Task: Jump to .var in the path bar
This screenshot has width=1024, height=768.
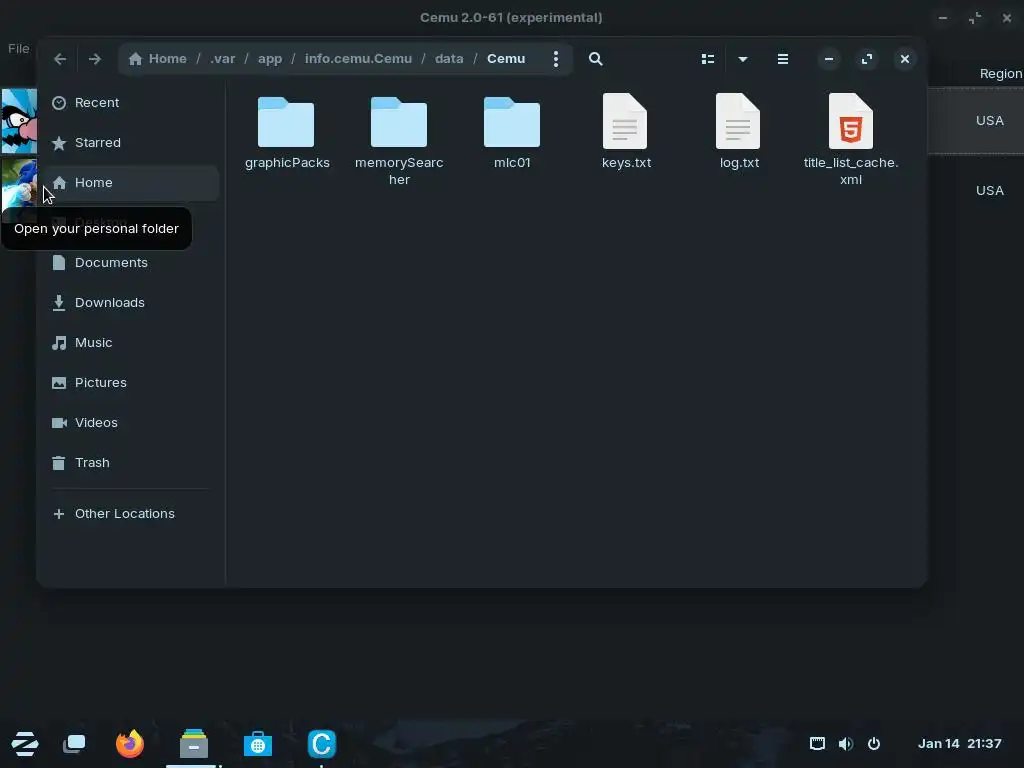Action: point(223,59)
